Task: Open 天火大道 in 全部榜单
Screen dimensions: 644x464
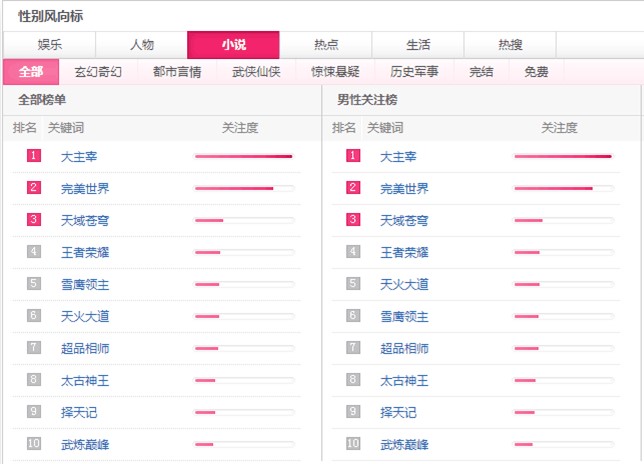Action: (x=85, y=317)
